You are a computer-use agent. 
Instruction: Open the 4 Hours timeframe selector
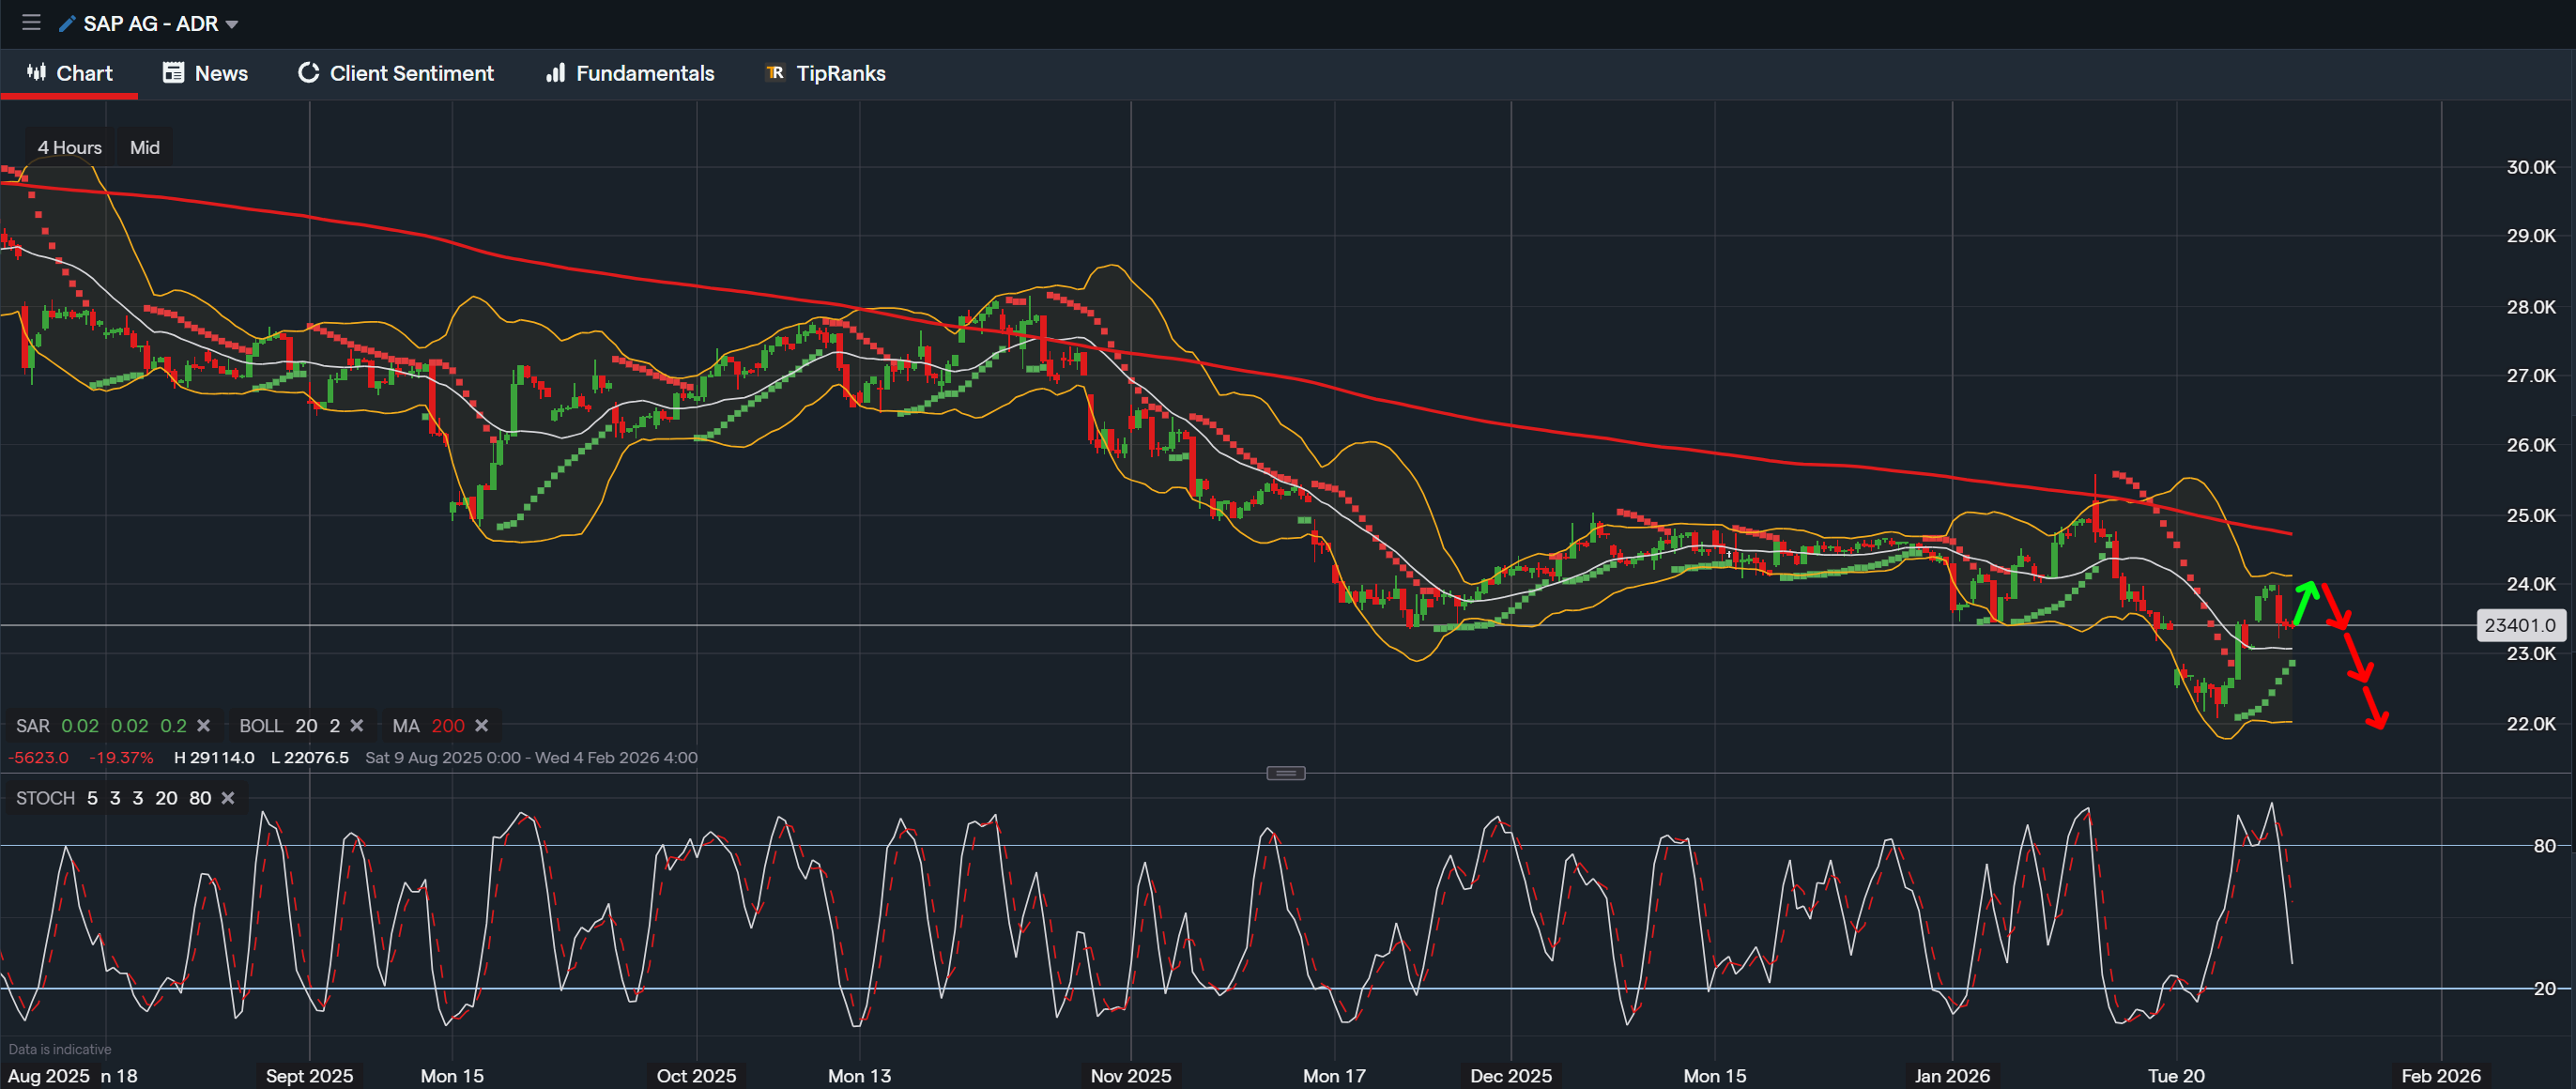click(69, 147)
